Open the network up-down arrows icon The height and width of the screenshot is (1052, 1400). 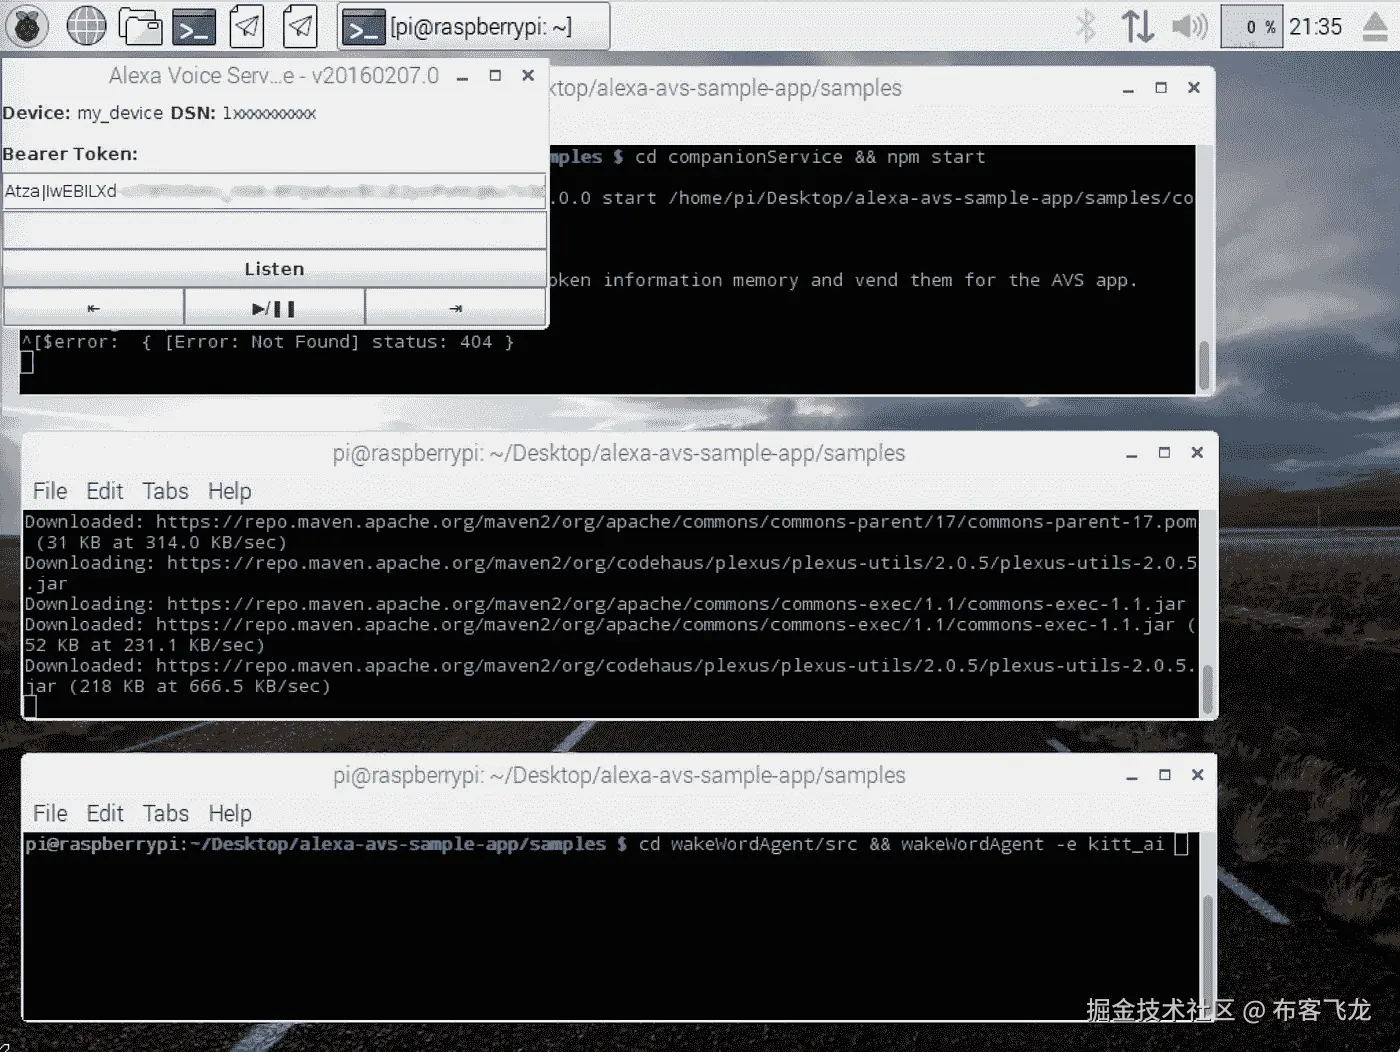coord(1137,26)
